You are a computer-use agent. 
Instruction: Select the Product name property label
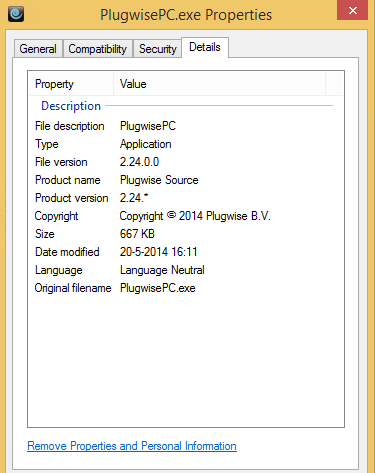tap(68, 180)
